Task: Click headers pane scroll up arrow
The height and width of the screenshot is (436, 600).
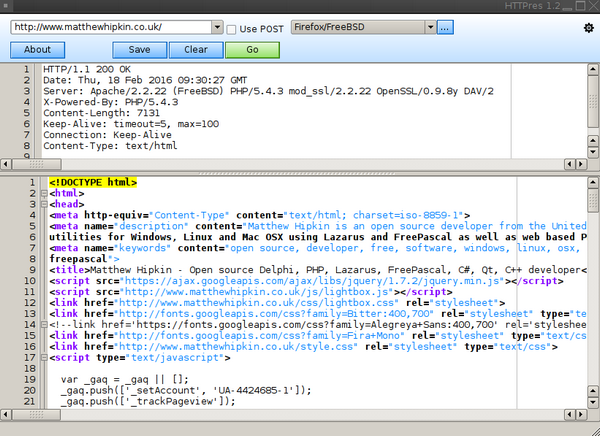Action: pyautogui.click(x=593, y=69)
